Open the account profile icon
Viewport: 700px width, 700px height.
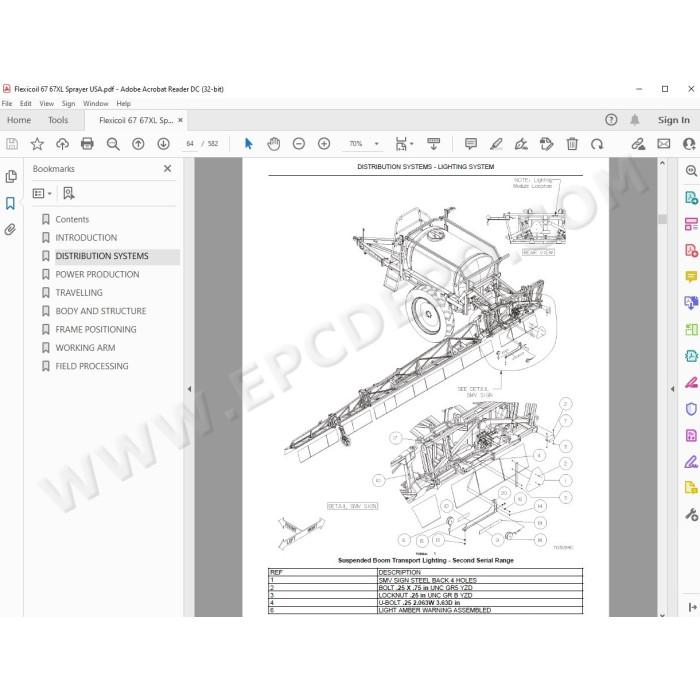(689, 144)
